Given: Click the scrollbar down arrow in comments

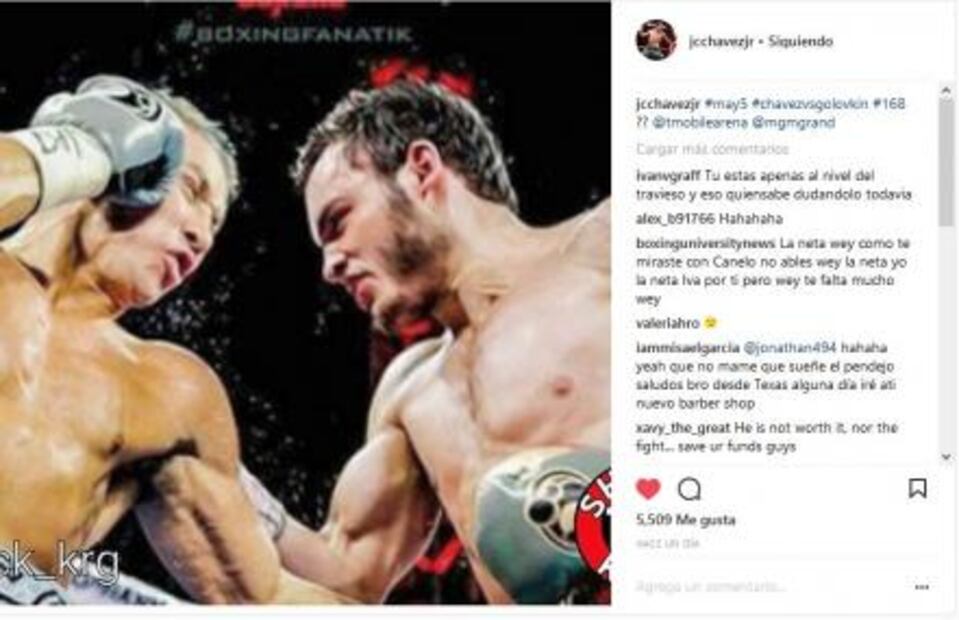Looking at the screenshot, I should click(x=946, y=457).
